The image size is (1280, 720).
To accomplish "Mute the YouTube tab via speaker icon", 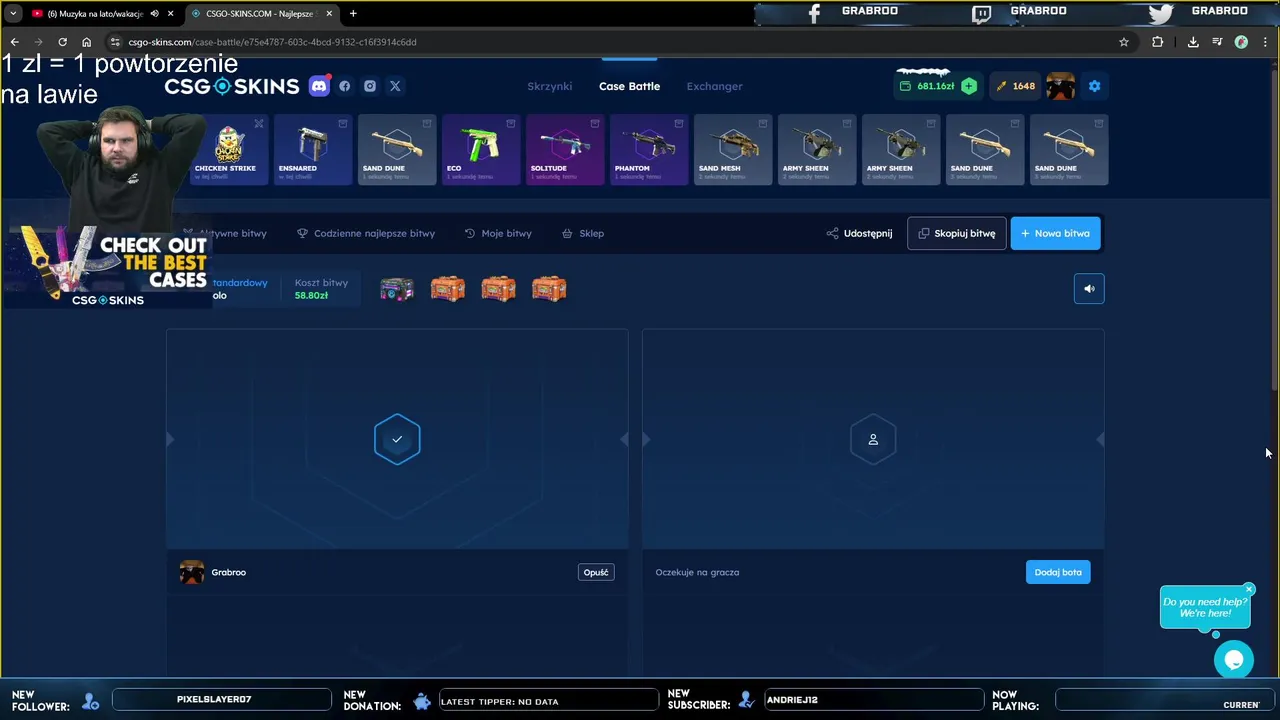I will pyautogui.click(x=154, y=14).
